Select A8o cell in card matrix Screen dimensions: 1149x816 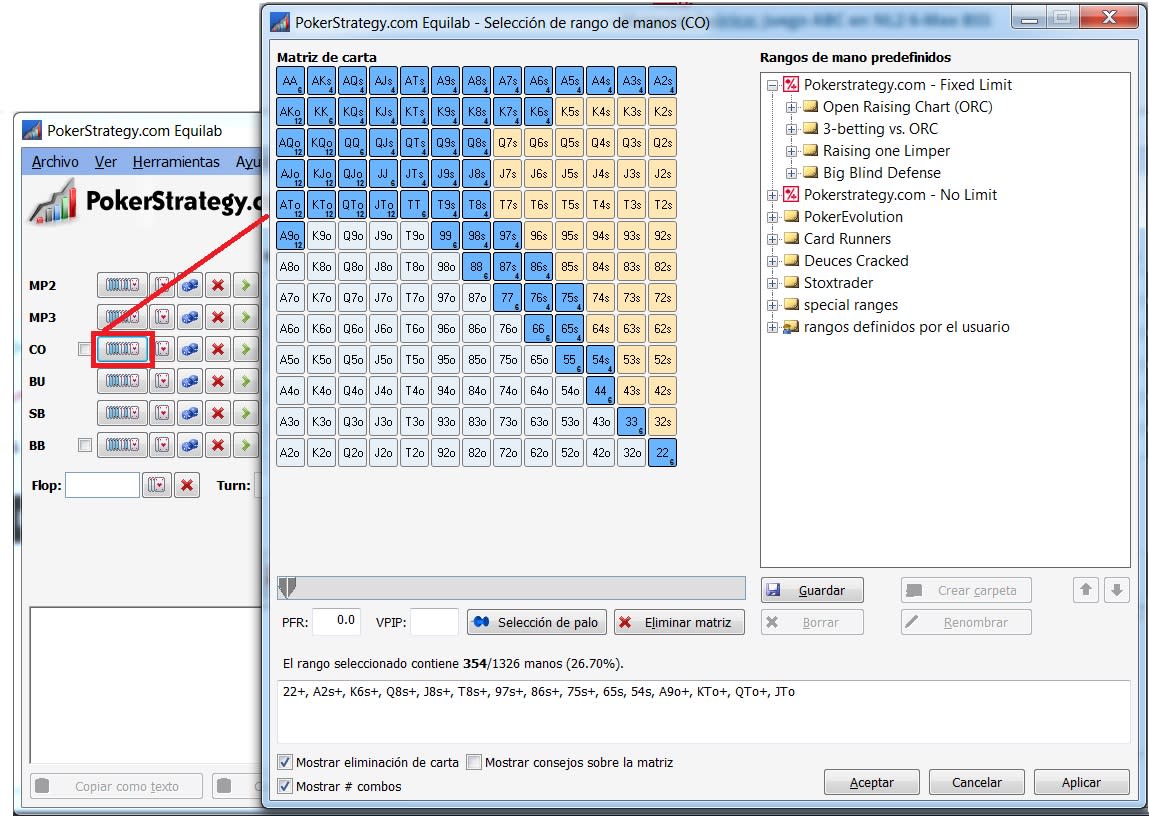(x=290, y=267)
